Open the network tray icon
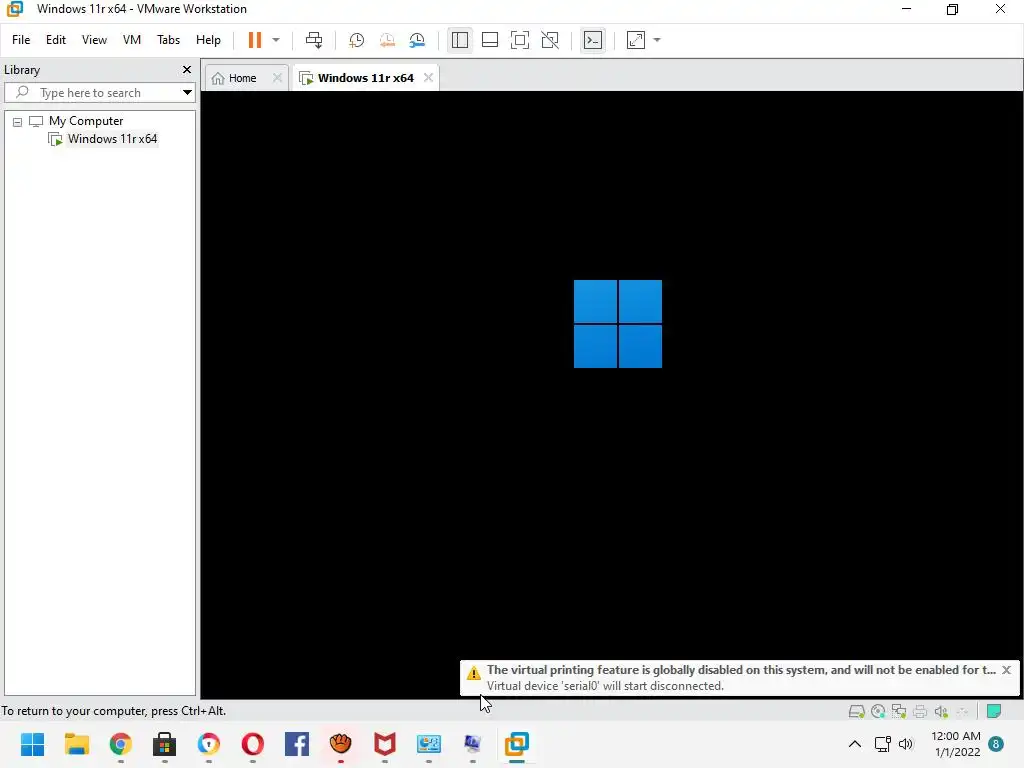The height and width of the screenshot is (768, 1024). click(882, 744)
